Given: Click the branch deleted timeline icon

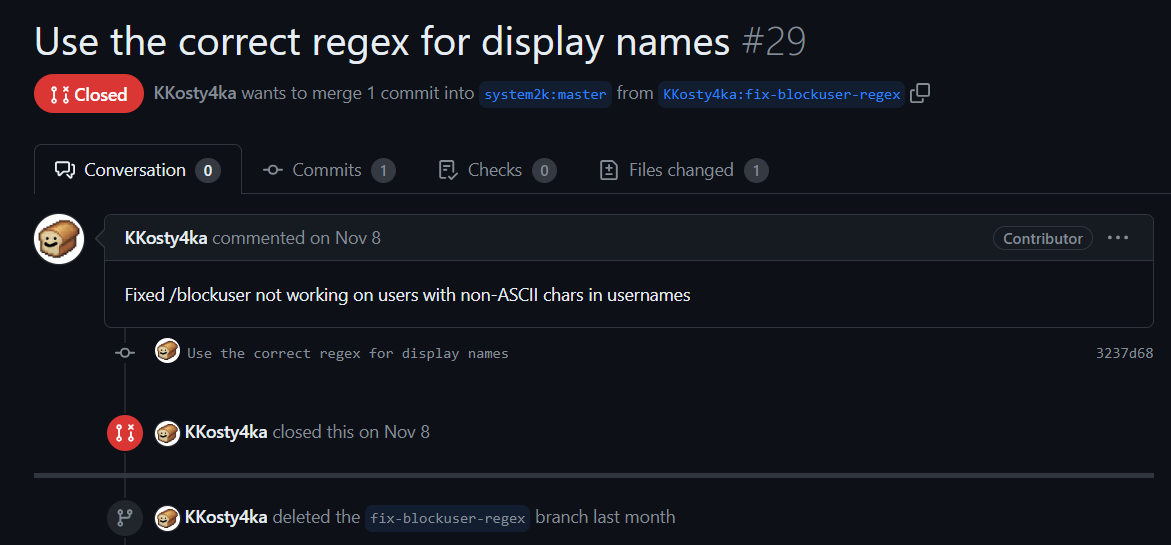Looking at the screenshot, I should pyautogui.click(x=125, y=517).
